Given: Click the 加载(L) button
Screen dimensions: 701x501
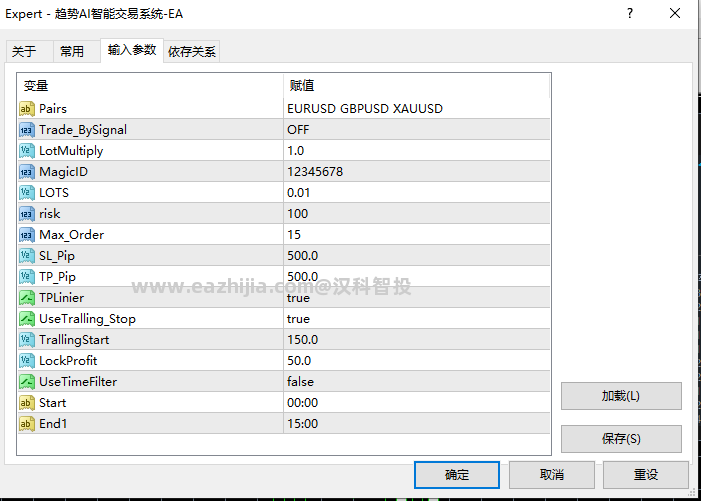Looking at the screenshot, I should click(621, 396).
